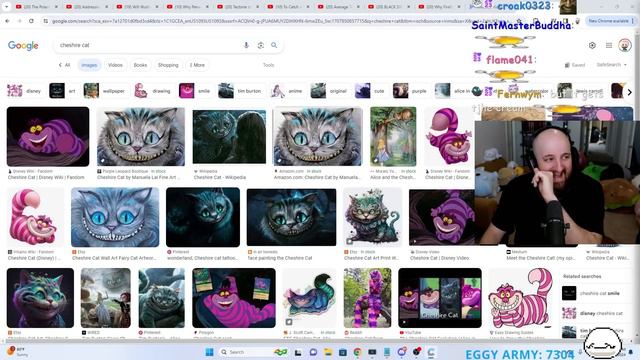
Task: Open the weather widget in the taskbar
Action: point(18,351)
